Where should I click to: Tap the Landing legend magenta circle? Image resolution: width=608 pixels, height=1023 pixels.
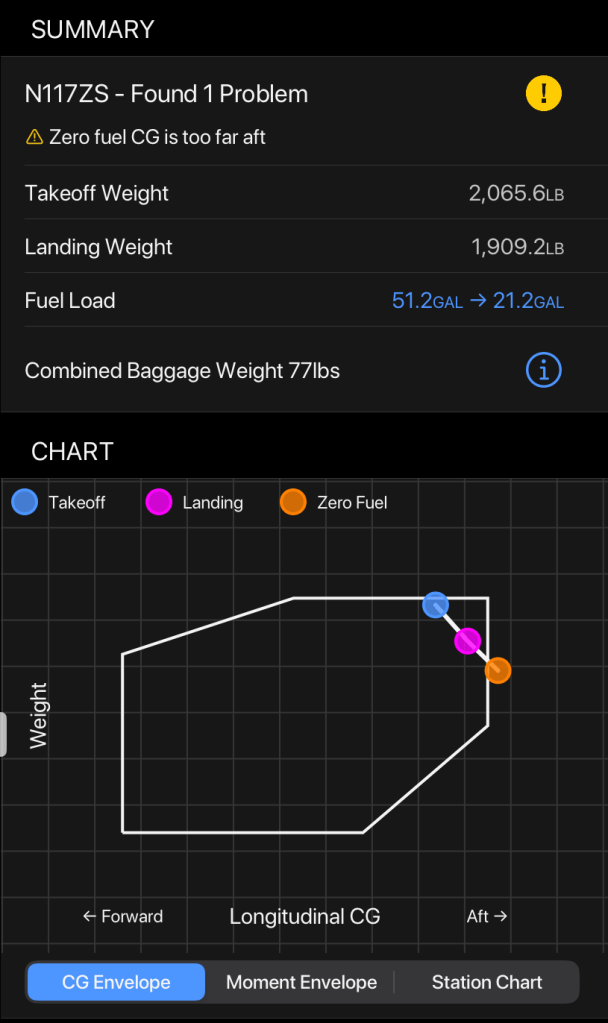pyautogui.click(x=159, y=502)
